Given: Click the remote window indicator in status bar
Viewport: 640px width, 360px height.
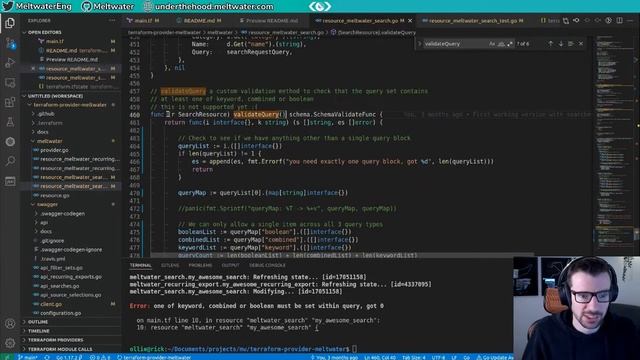Looking at the screenshot, I should 7,357.
